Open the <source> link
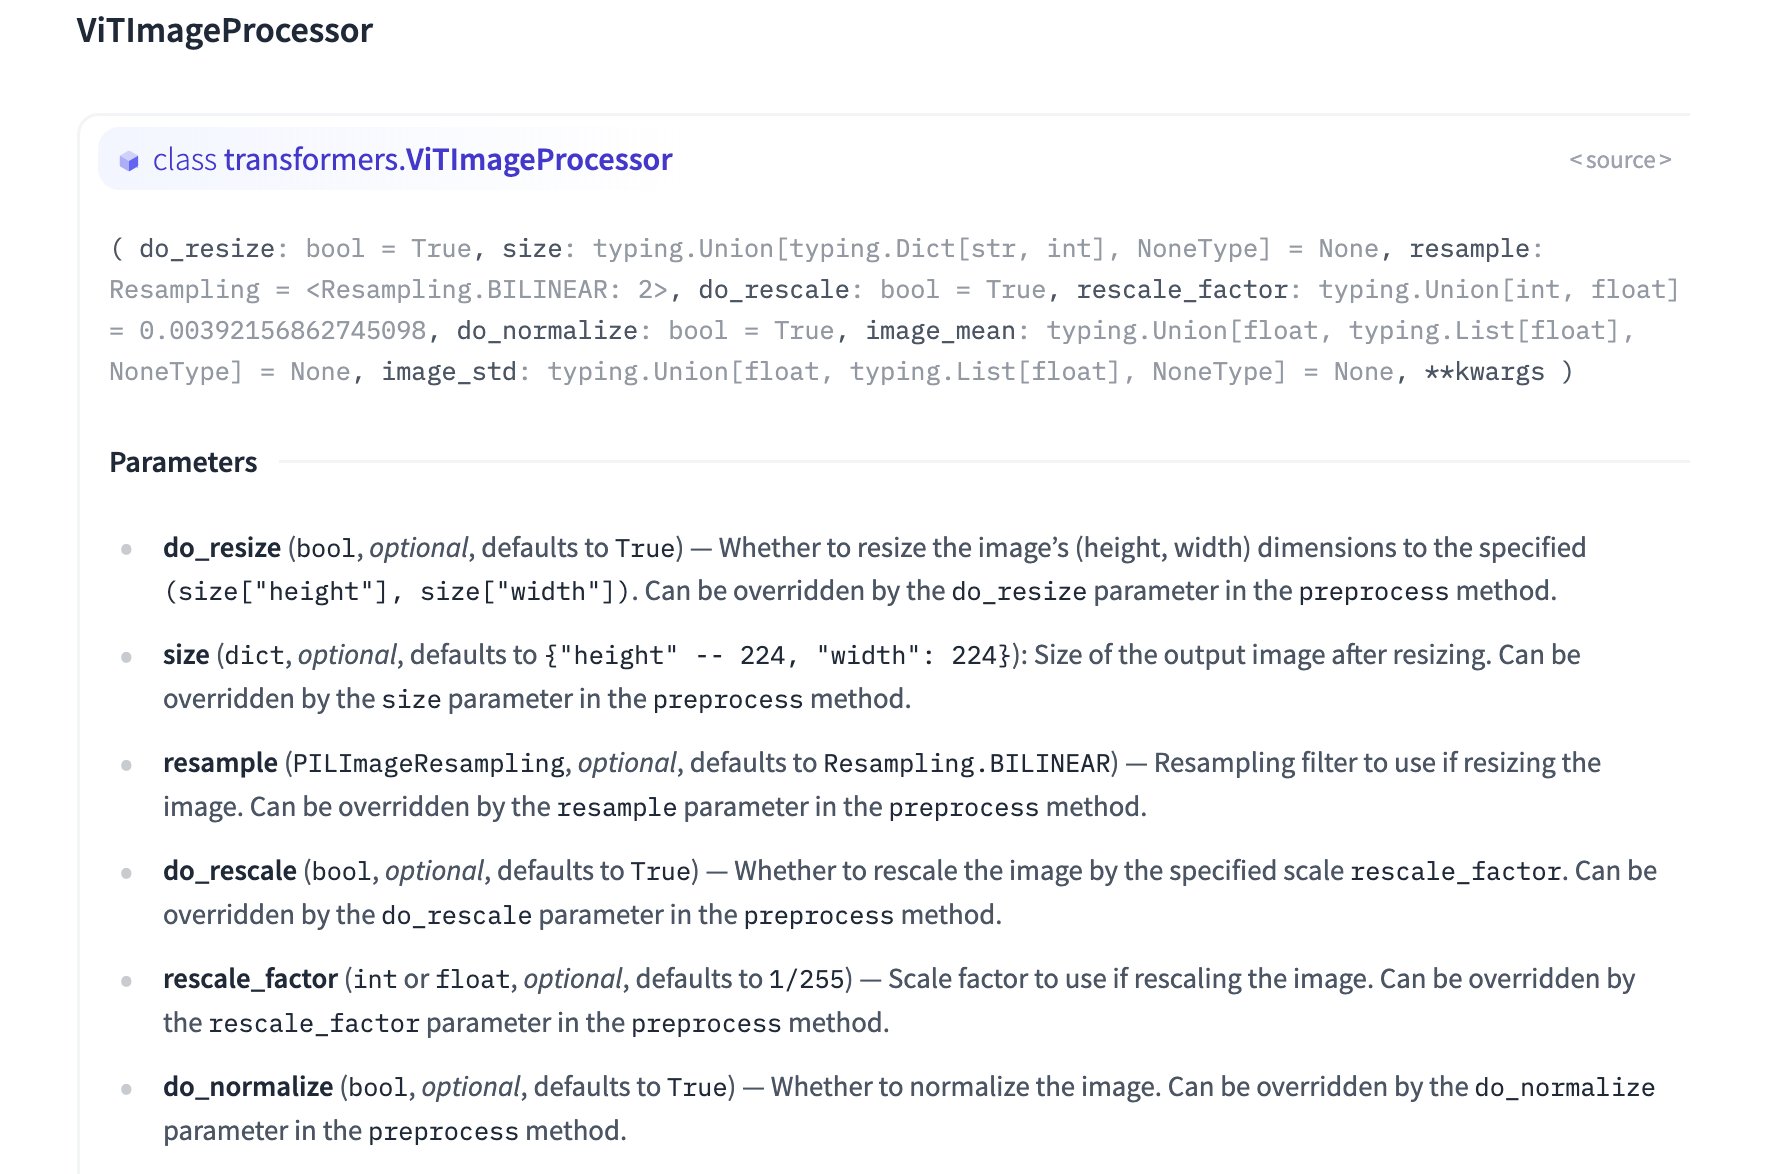The height and width of the screenshot is (1174, 1770). (x=1620, y=160)
